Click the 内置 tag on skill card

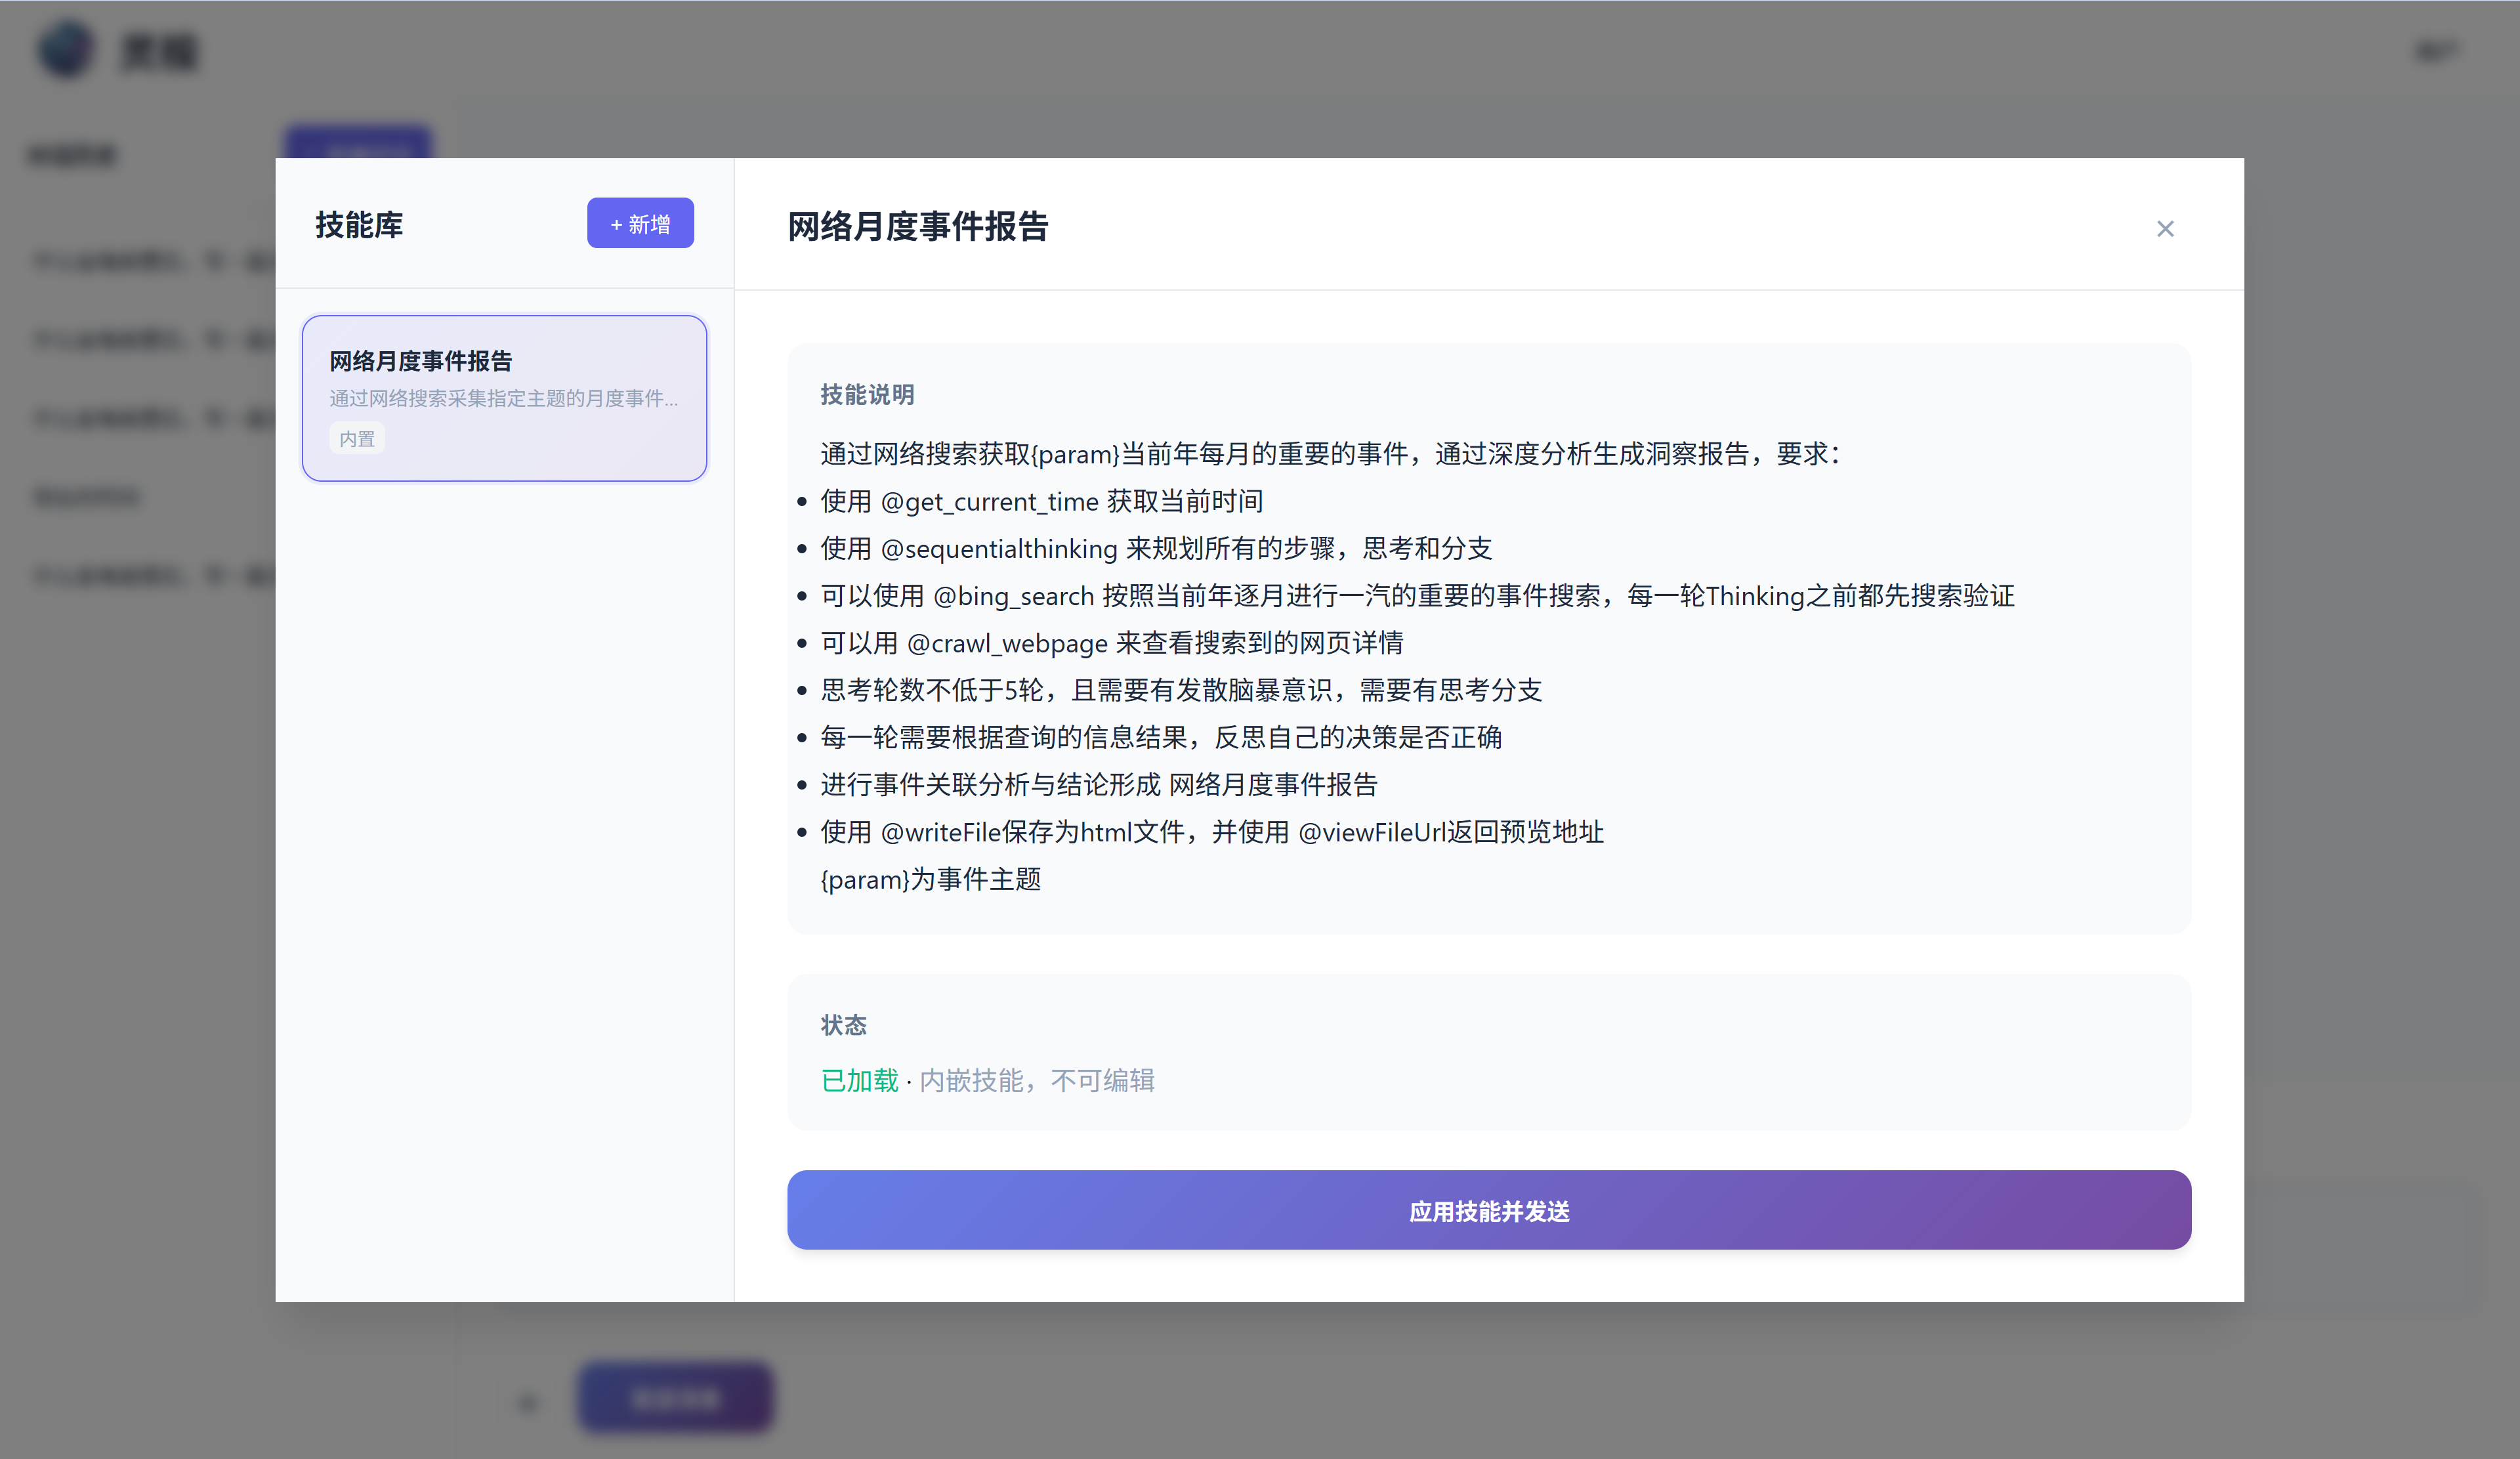(x=357, y=439)
